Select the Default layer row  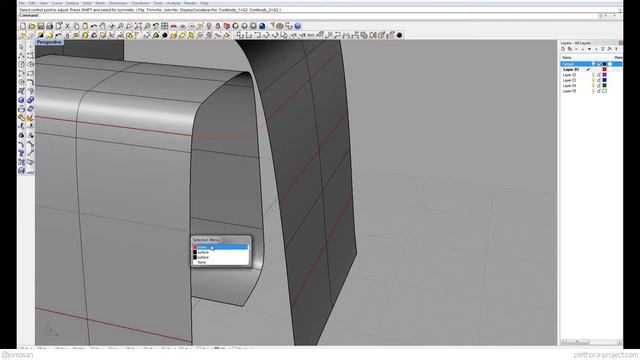[591, 64]
